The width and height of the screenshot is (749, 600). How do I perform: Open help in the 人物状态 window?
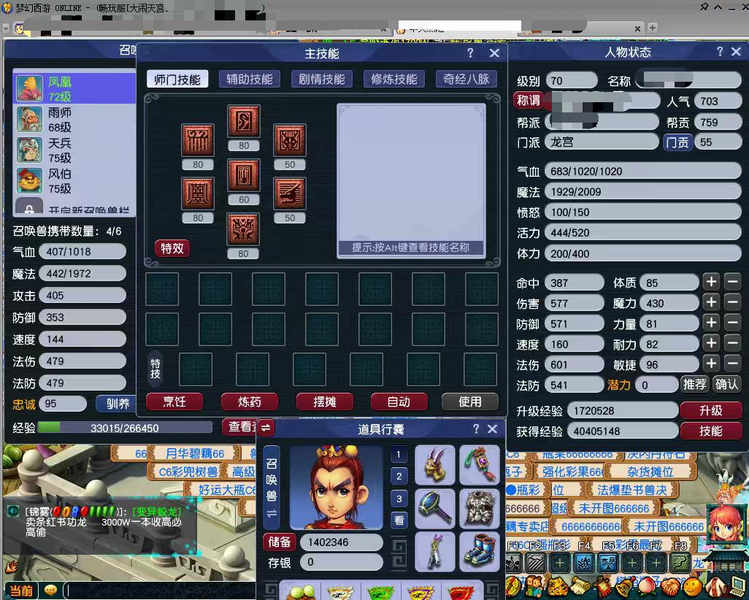point(719,52)
